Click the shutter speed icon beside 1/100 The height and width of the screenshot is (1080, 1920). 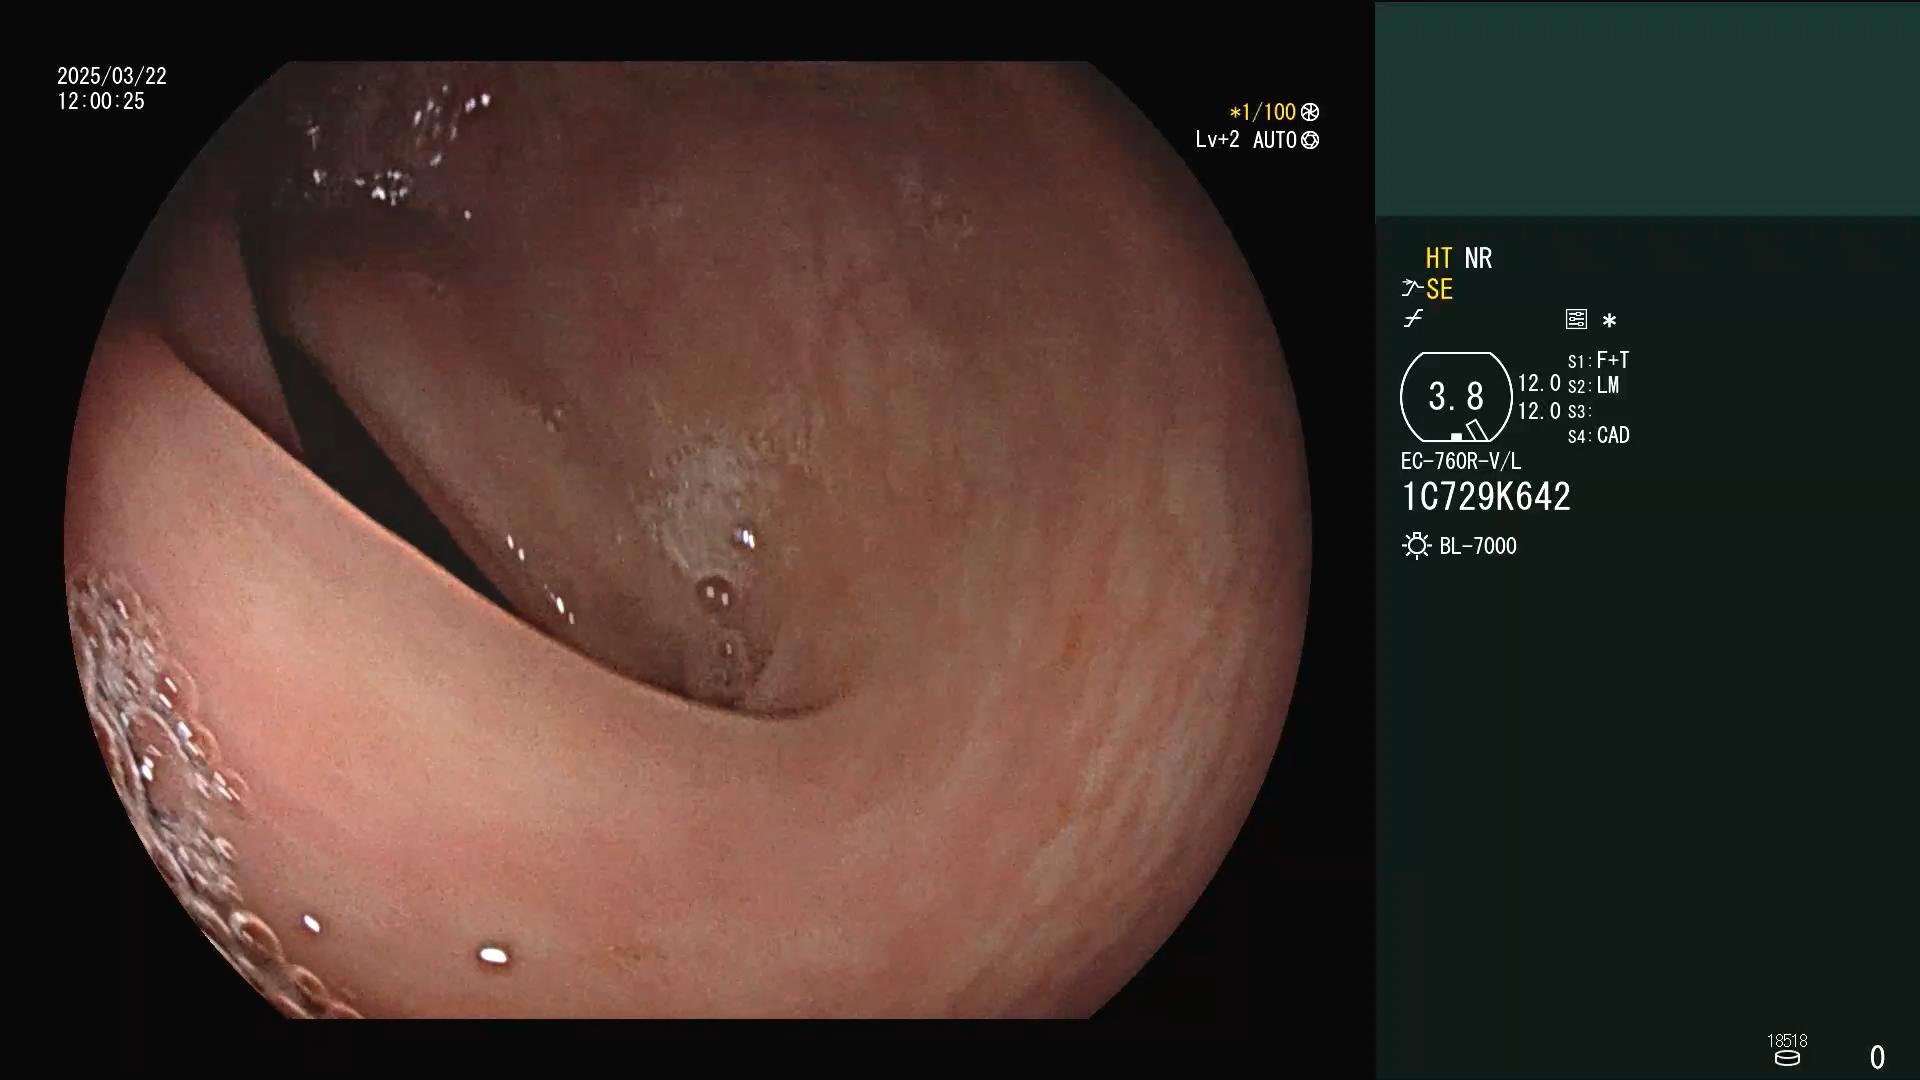point(1310,112)
